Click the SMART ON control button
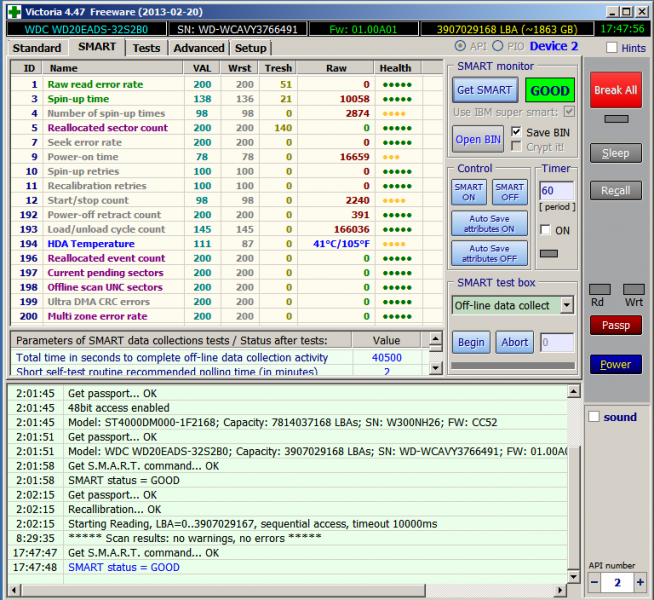 469,193
